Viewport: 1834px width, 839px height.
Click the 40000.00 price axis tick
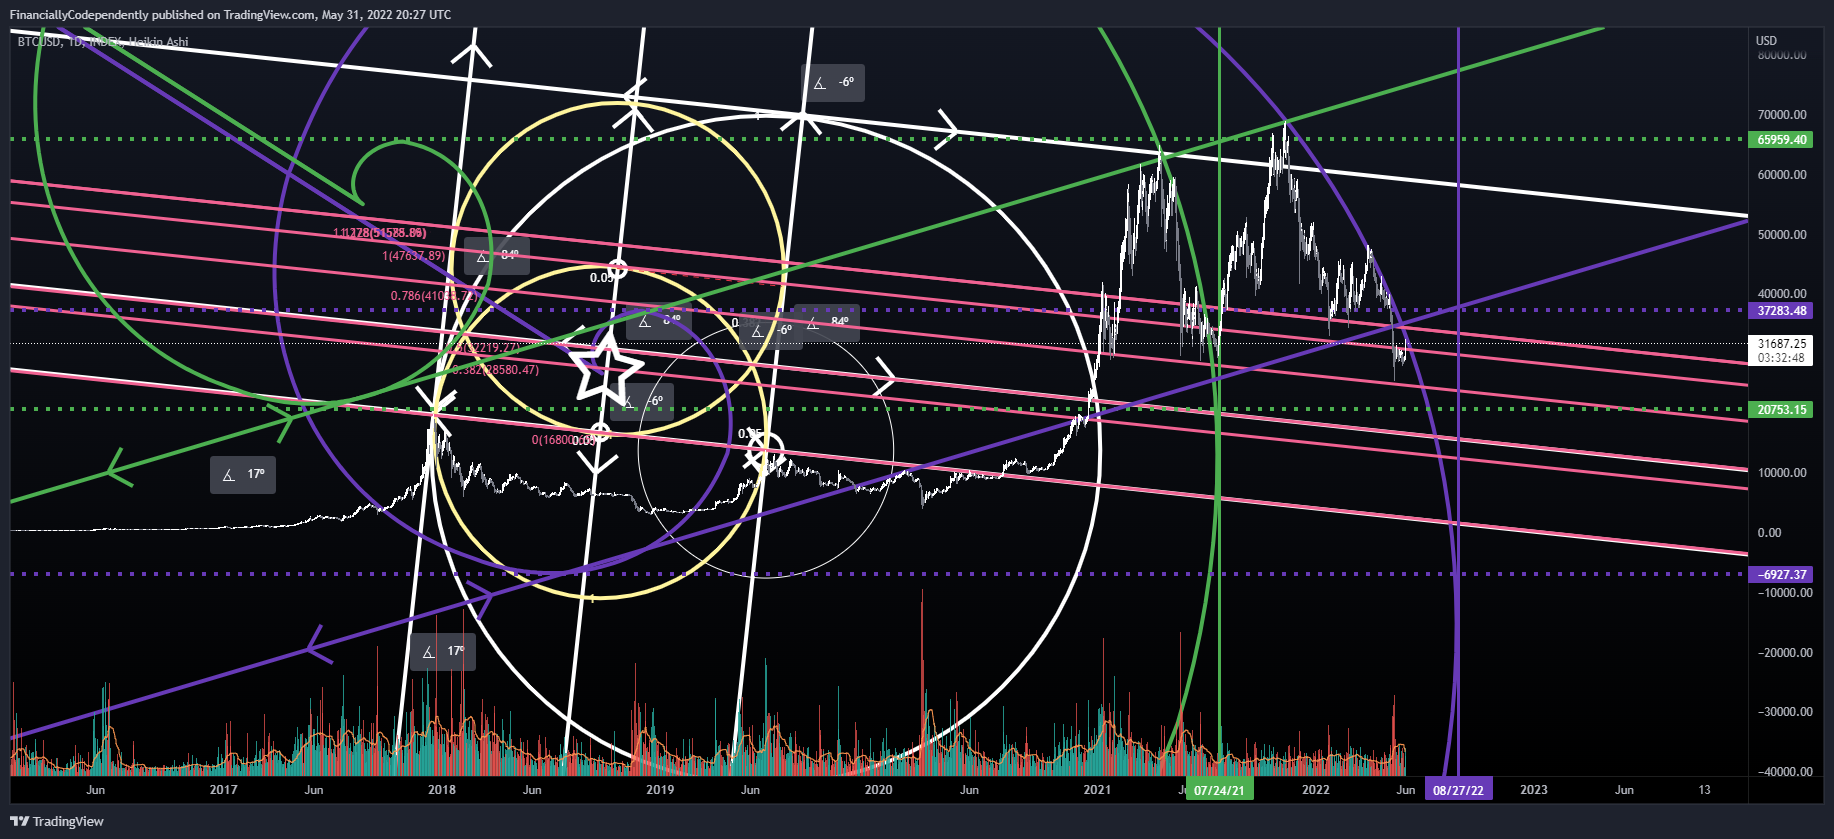click(x=1782, y=294)
